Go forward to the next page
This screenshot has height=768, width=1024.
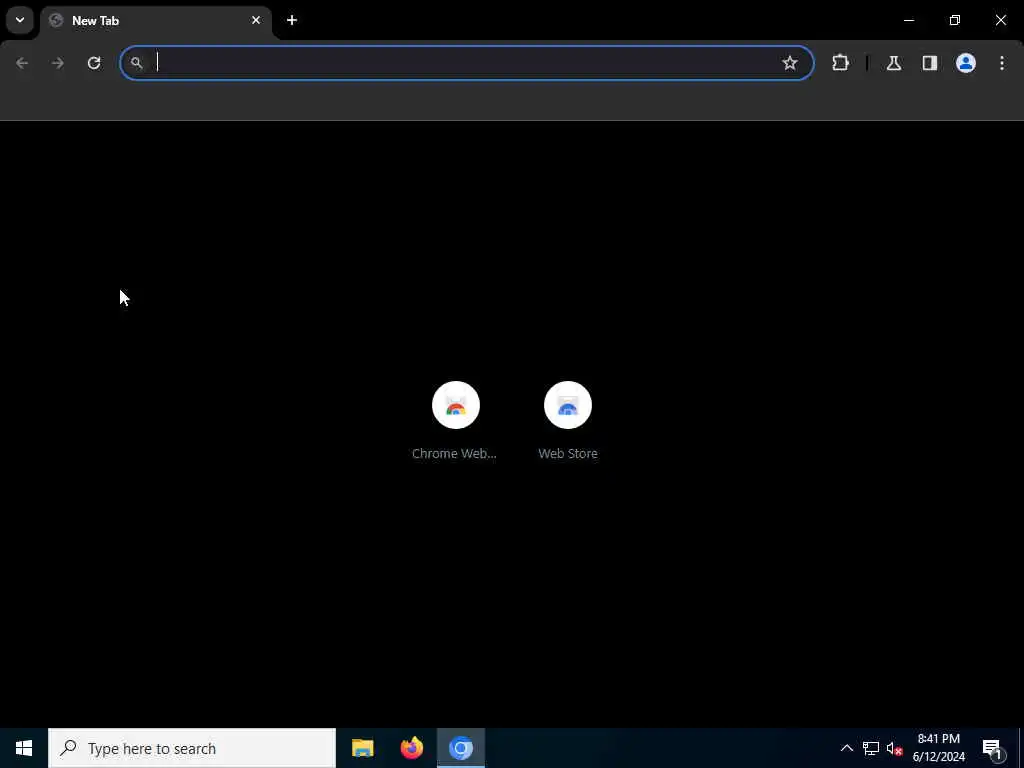[58, 63]
